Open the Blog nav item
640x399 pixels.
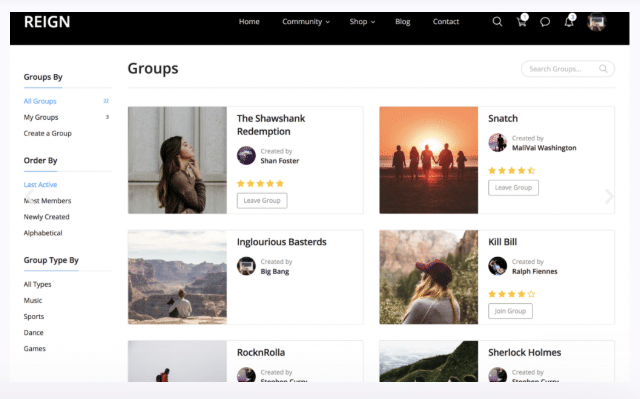402,22
